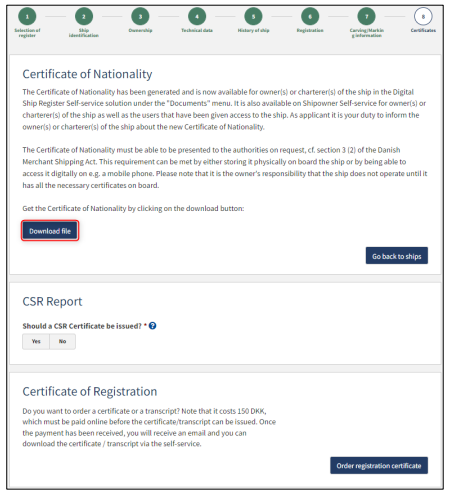Click 'Should a CSR Certificate be issued?' label
Image resolution: width=451 pixels, height=500 pixels.
tap(82, 326)
